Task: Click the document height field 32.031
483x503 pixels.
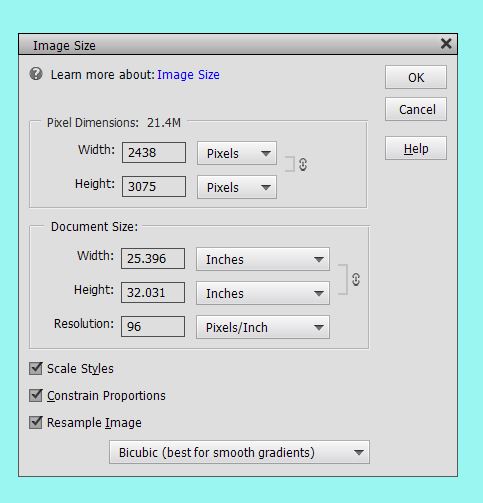Action: click(153, 293)
